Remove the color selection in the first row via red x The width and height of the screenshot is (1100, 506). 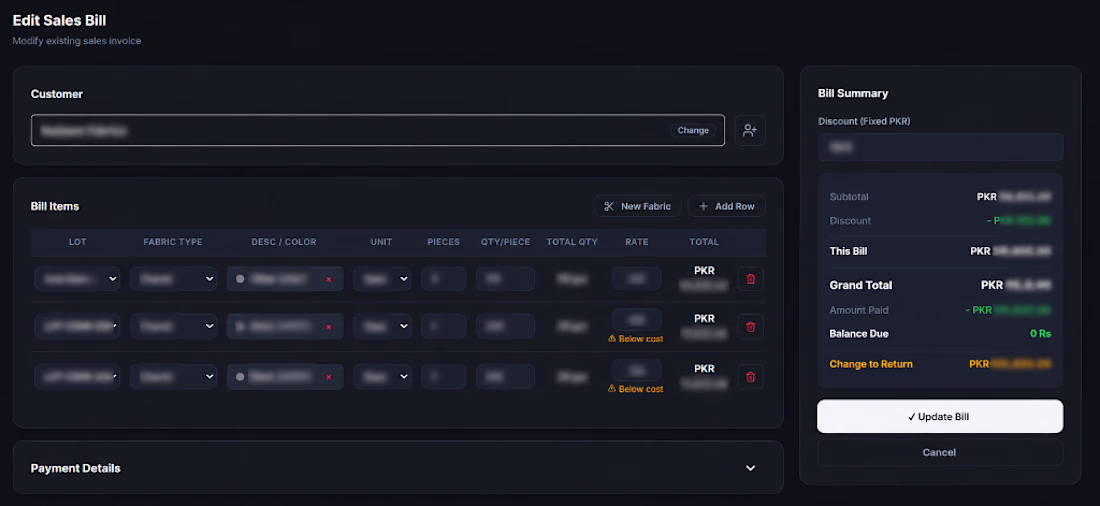[x=328, y=279]
